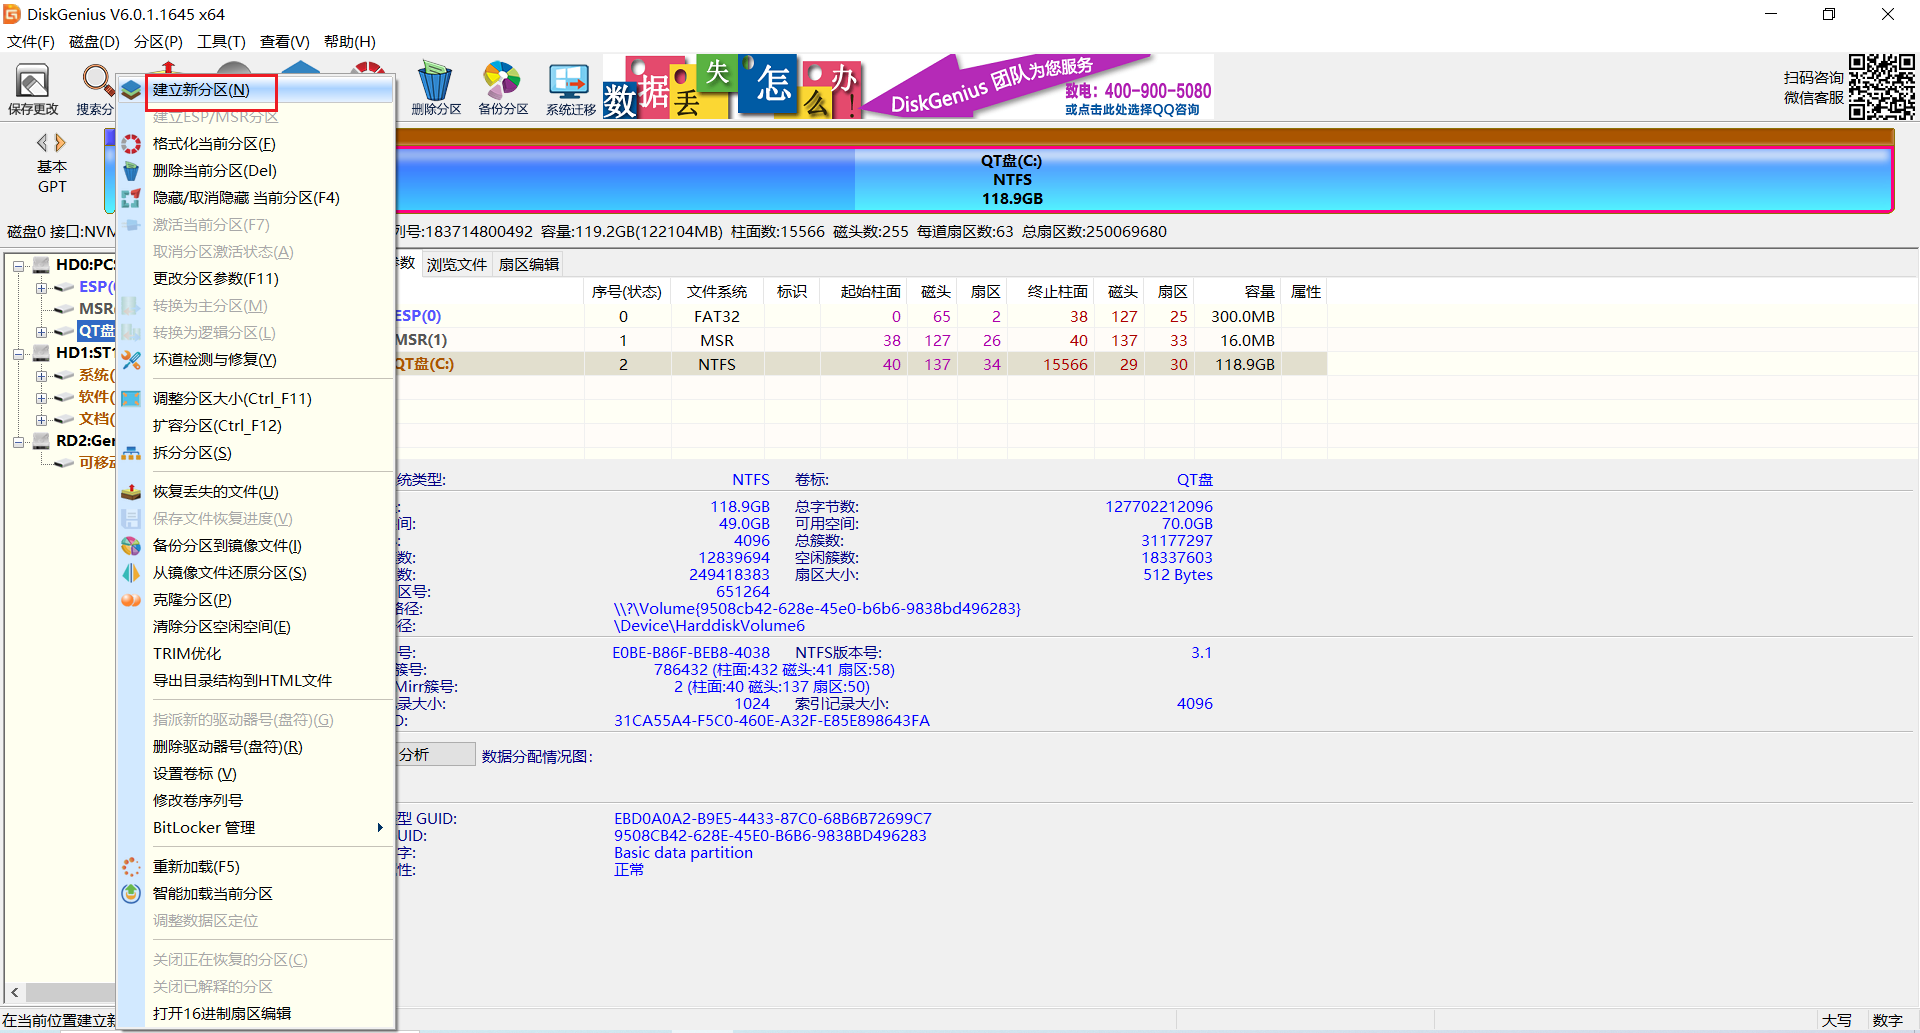Click the 坏道检测与修复 tools icon

(131, 360)
